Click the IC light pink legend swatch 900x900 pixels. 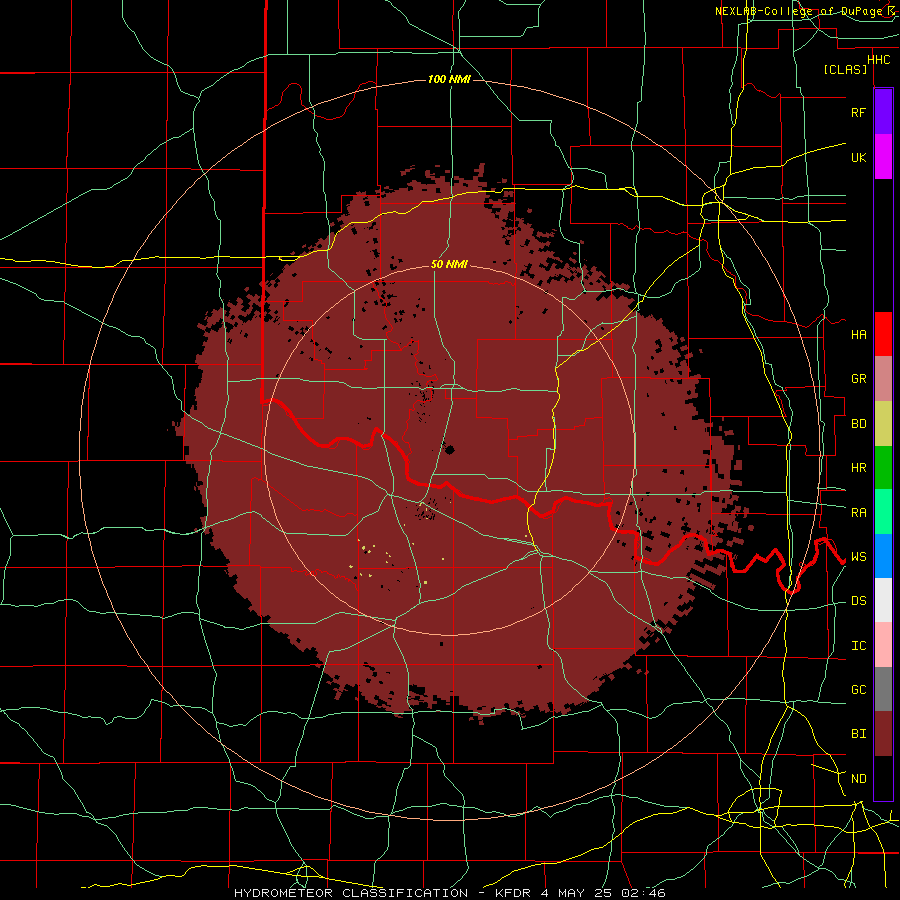point(883,645)
